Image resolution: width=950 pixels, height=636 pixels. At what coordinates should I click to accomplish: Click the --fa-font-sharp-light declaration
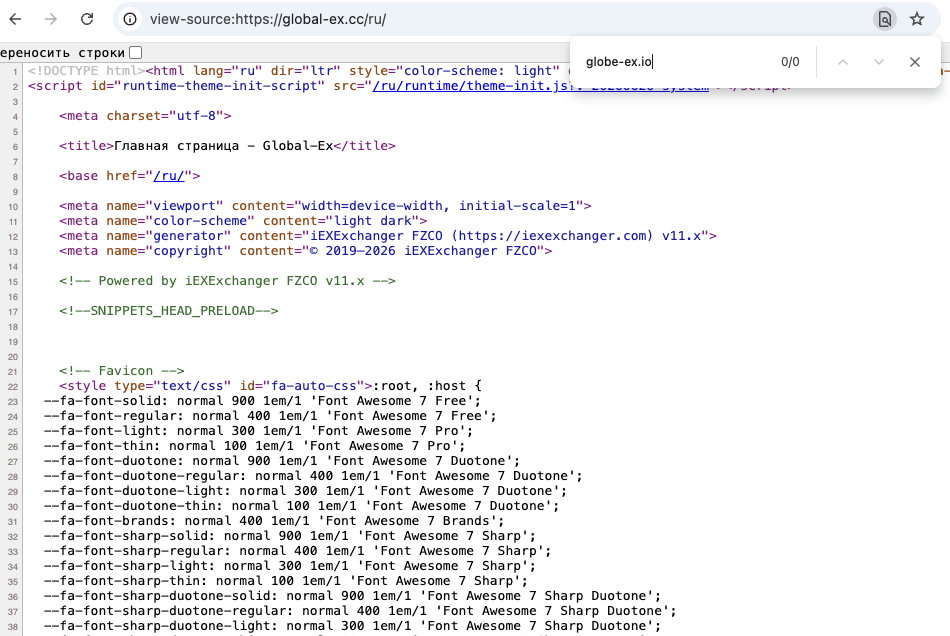tap(290, 566)
